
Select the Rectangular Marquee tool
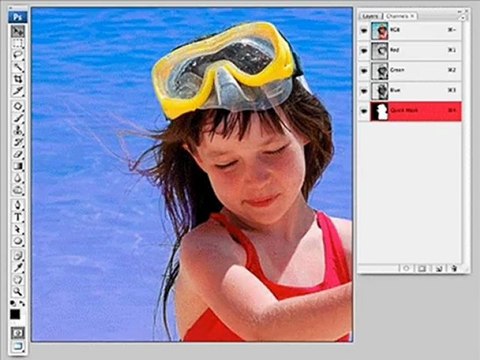18,43
